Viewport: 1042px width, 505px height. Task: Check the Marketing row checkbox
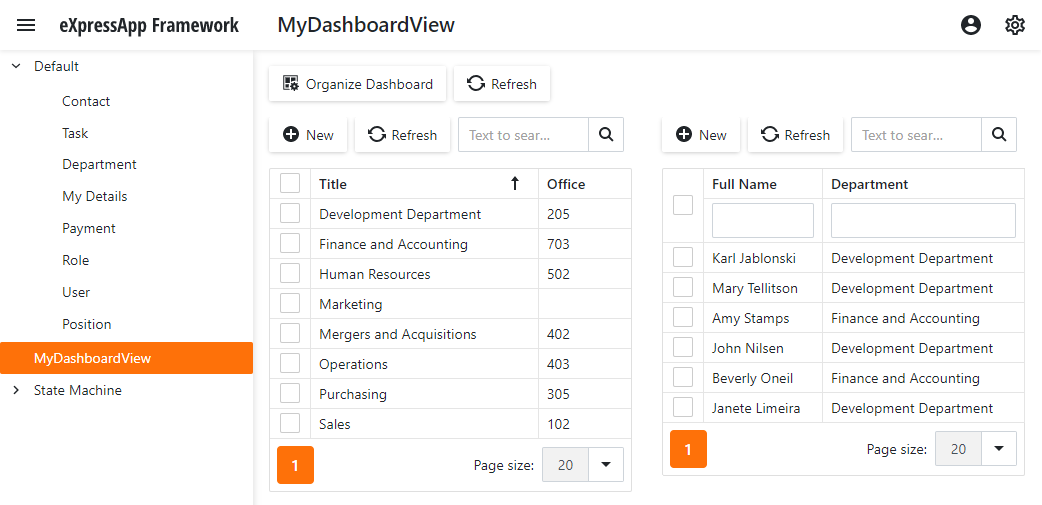pos(290,303)
